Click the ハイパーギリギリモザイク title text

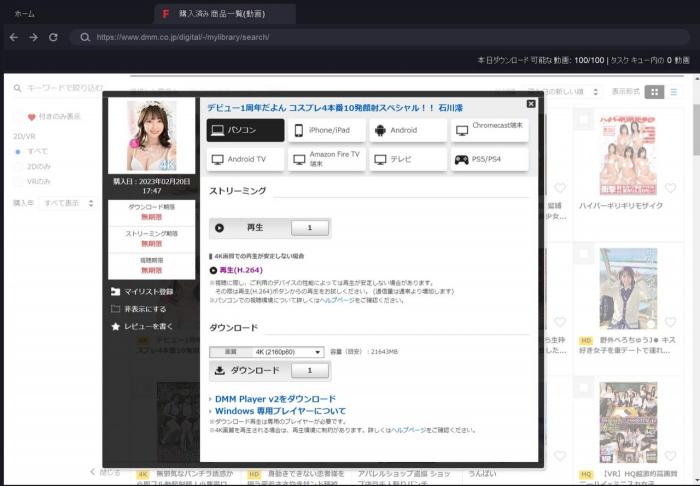(x=621, y=206)
